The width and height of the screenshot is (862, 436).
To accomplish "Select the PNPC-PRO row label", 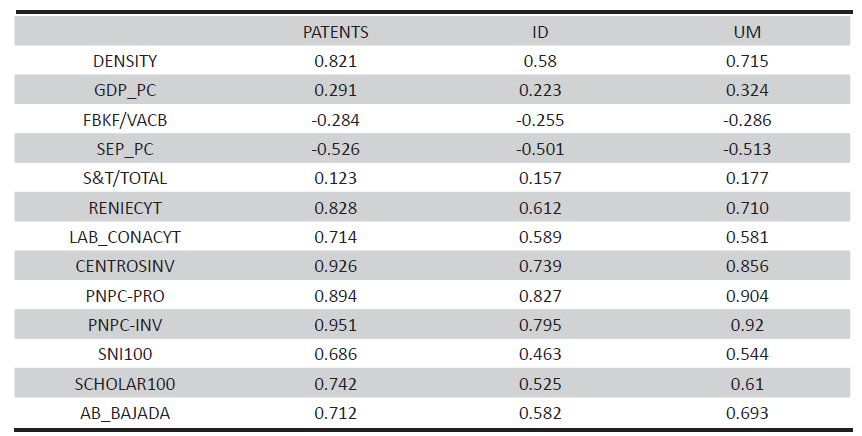I will tap(125, 296).
